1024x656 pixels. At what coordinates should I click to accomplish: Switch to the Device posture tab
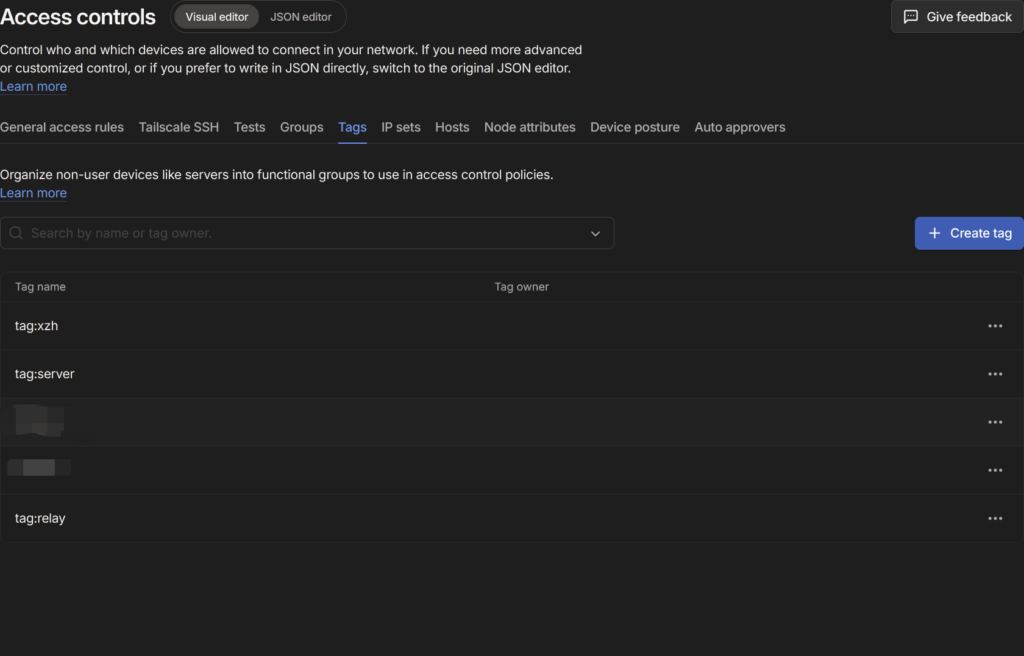pos(634,127)
